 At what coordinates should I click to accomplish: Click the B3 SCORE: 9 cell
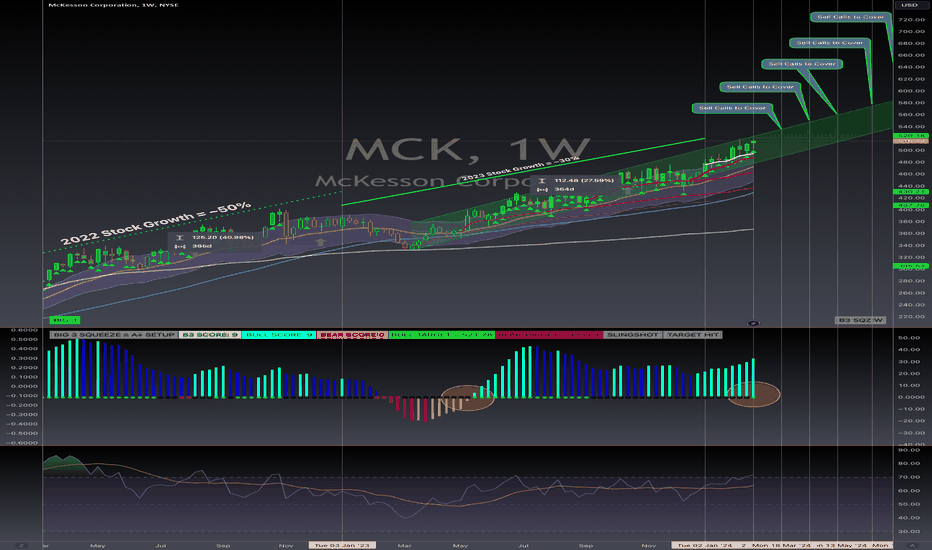point(209,335)
